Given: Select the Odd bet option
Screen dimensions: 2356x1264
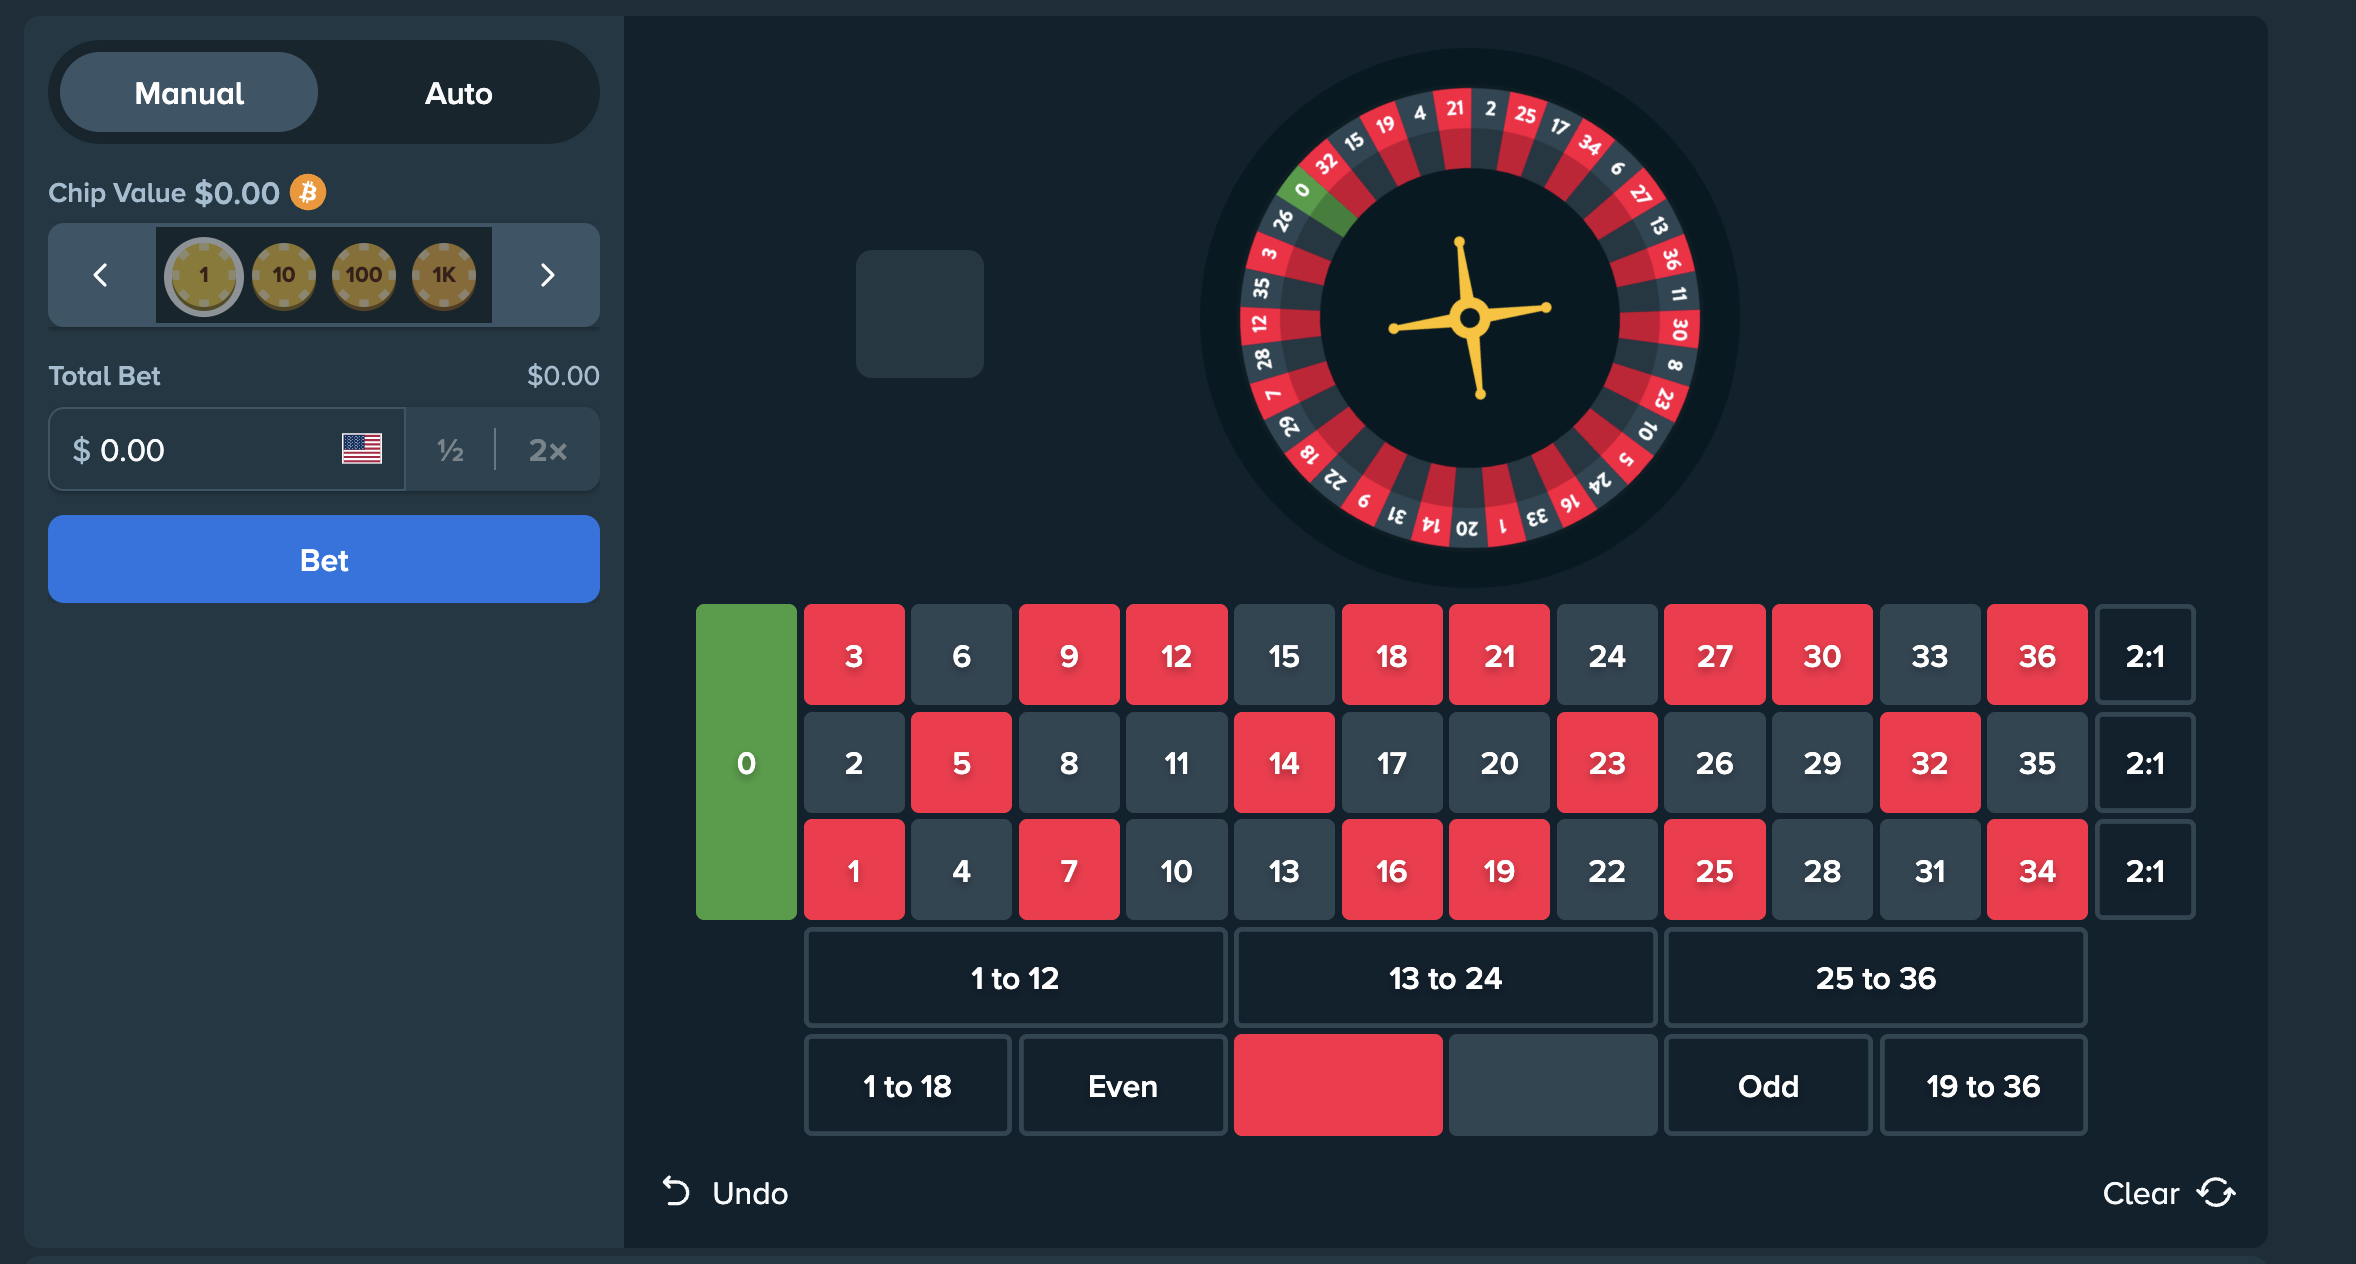Looking at the screenshot, I should tap(1767, 1085).
